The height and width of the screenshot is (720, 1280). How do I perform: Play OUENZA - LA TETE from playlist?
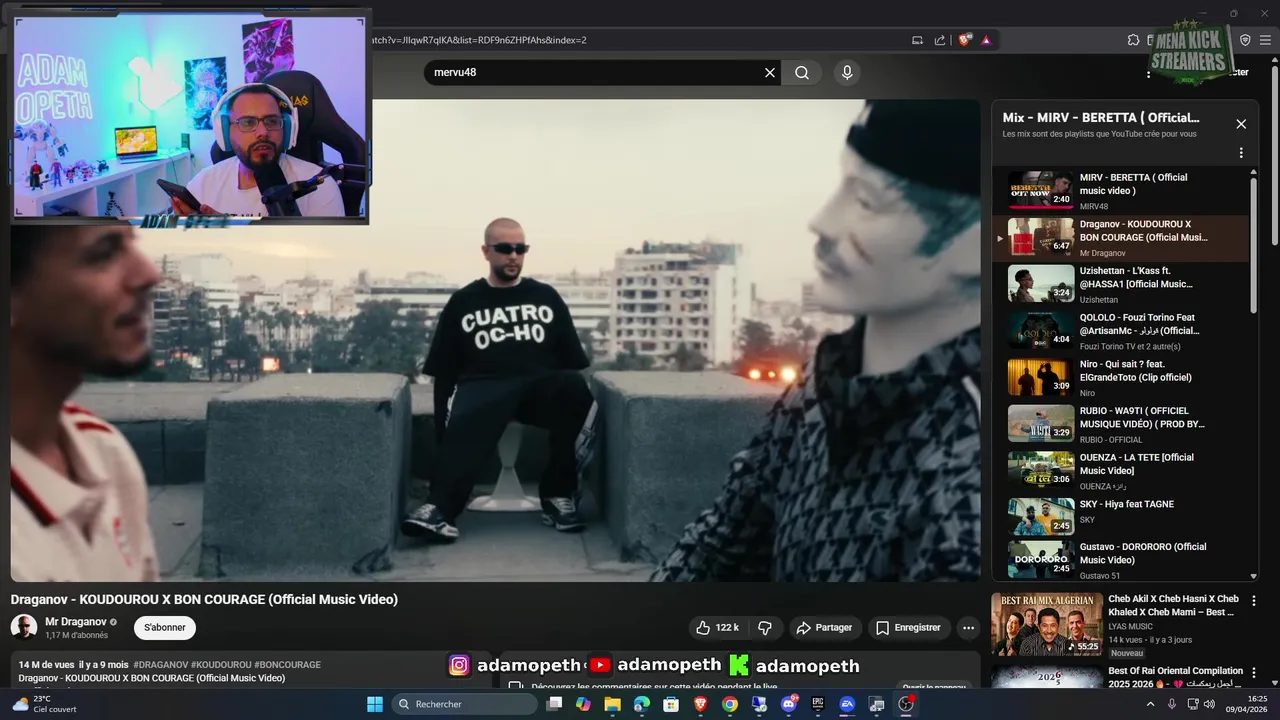pos(1120,471)
